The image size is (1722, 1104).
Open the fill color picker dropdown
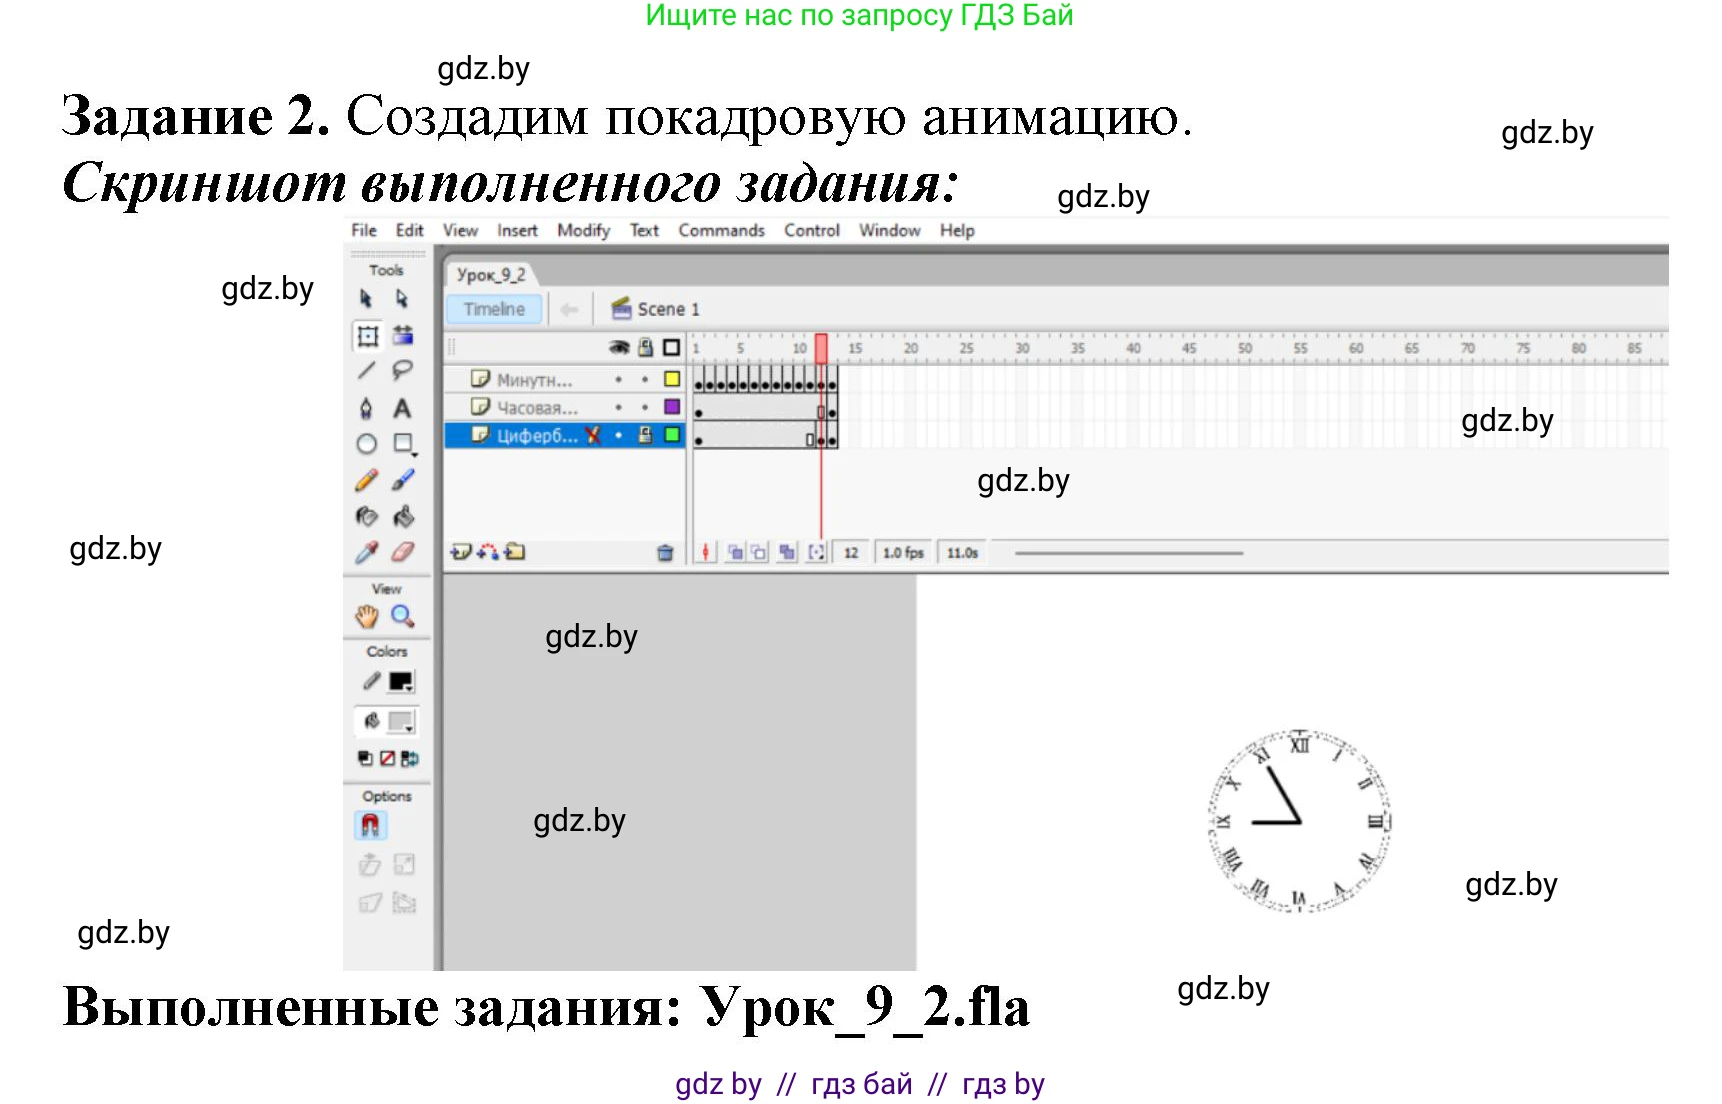[x=401, y=722]
